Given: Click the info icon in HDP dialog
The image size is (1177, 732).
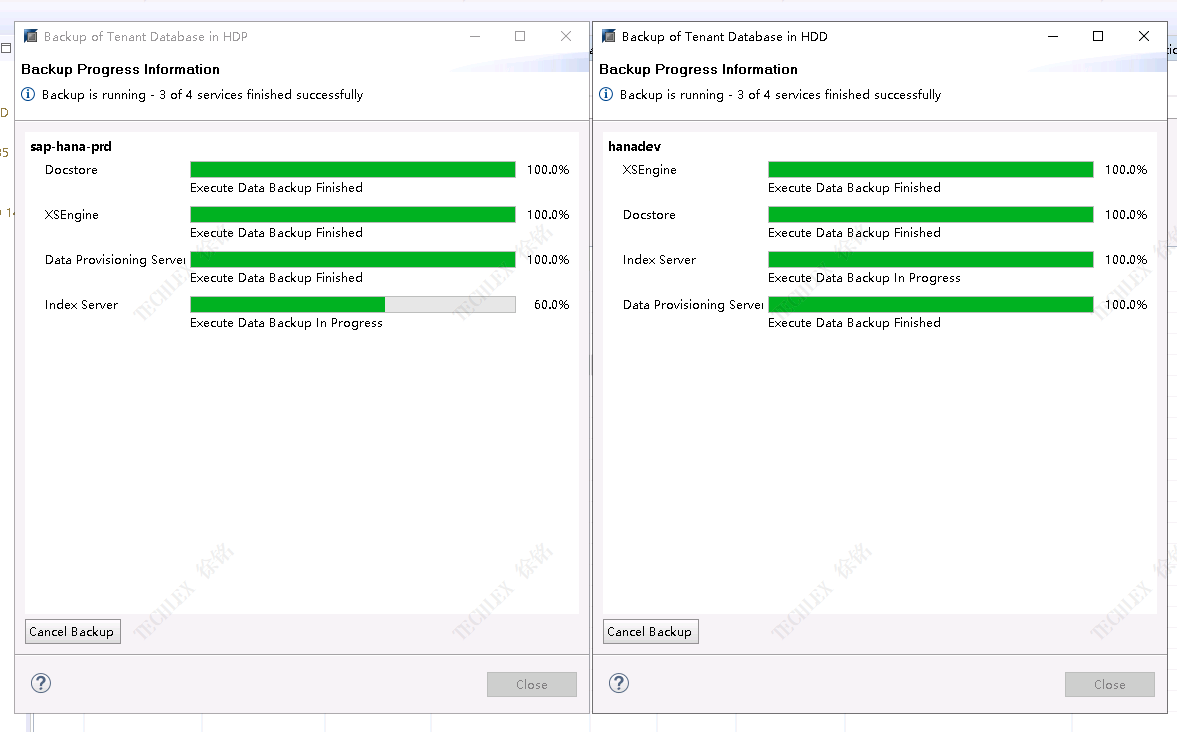Looking at the screenshot, I should (x=28, y=95).
